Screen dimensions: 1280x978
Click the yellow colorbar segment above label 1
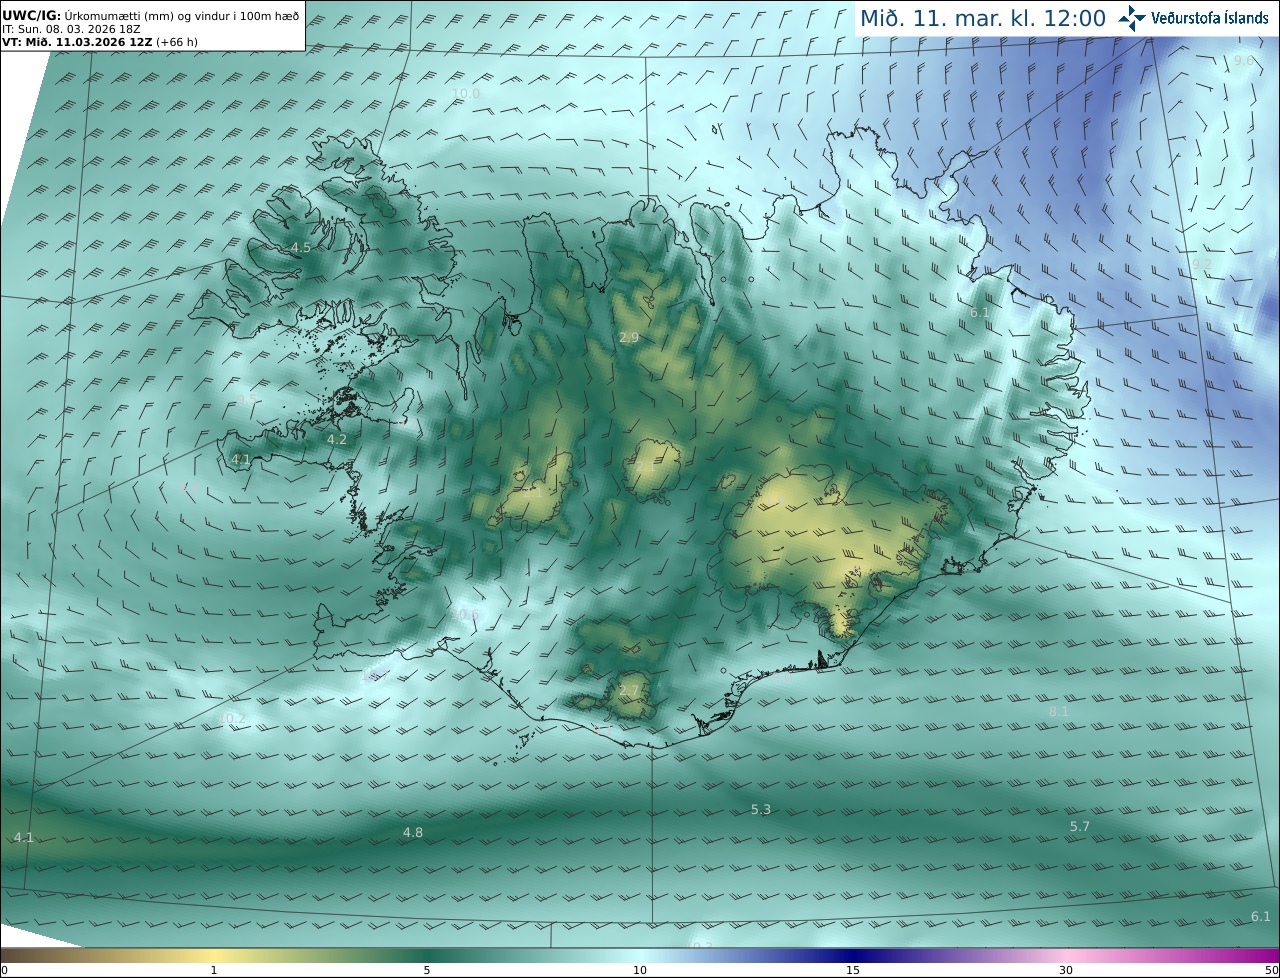click(x=214, y=955)
